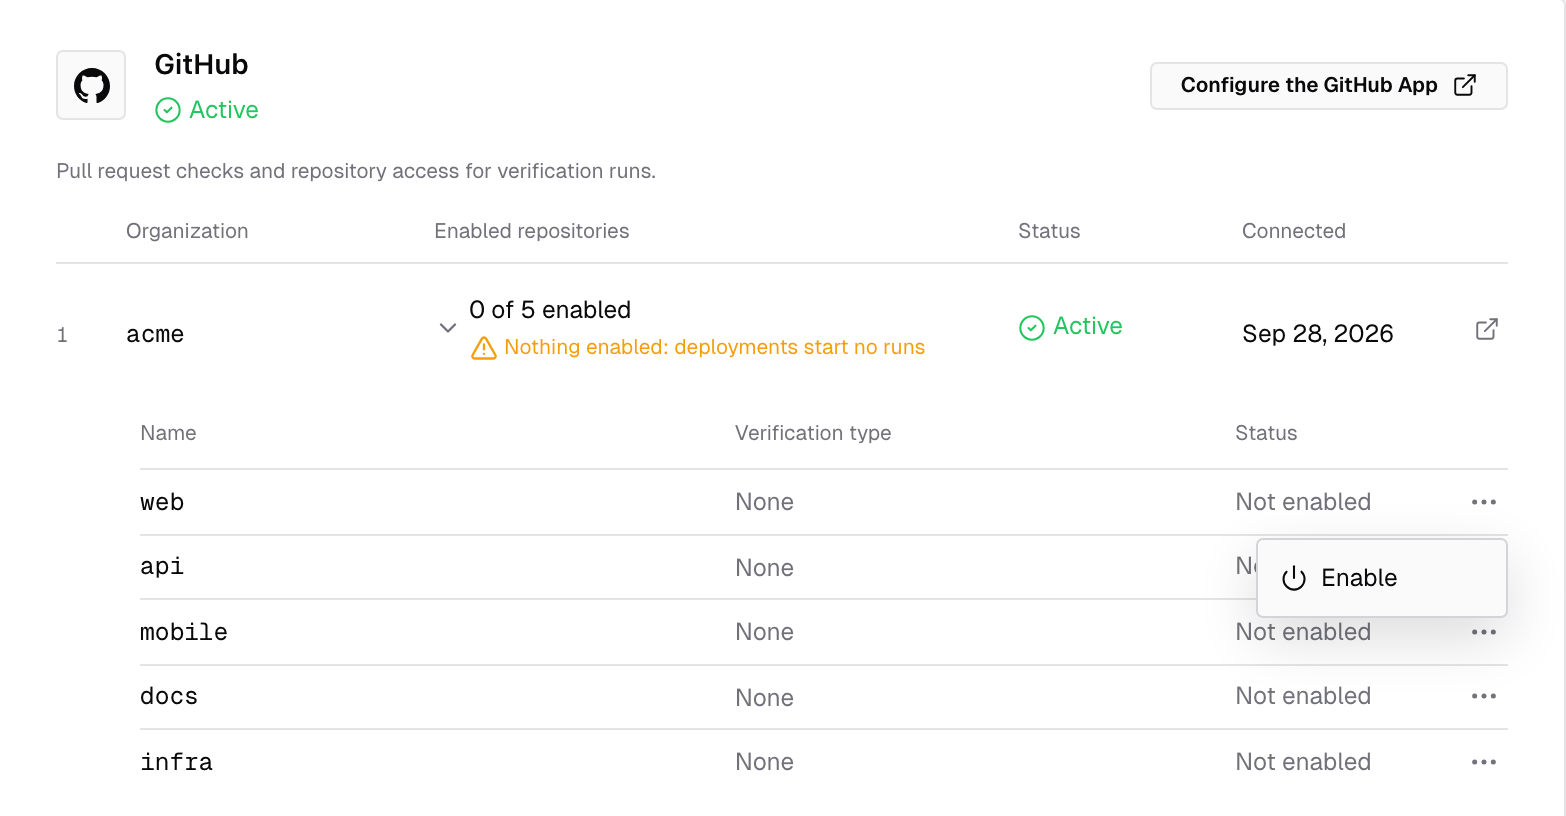The width and height of the screenshot is (1566, 816).
Task: Click 'Nothing enabled: deployments start no runs' warning
Action: (714, 347)
